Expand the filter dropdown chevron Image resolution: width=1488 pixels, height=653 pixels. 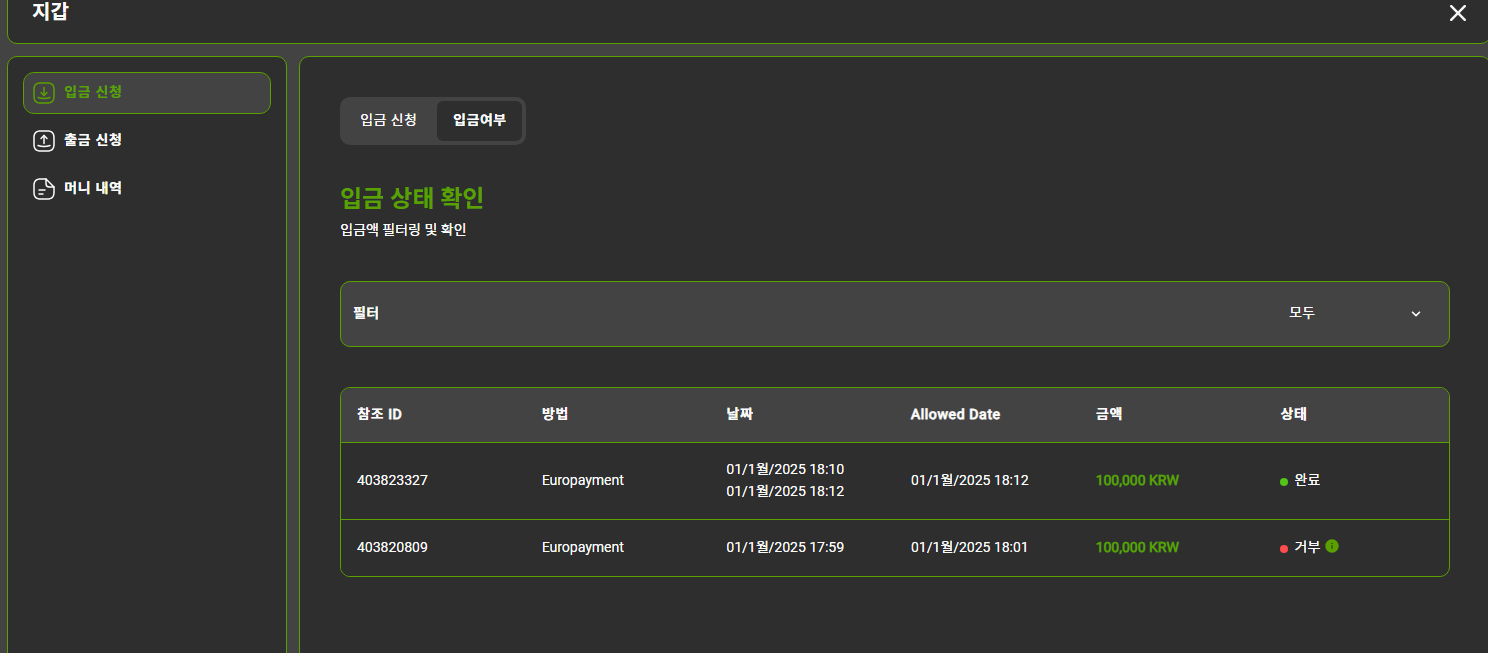tap(1415, 314)
